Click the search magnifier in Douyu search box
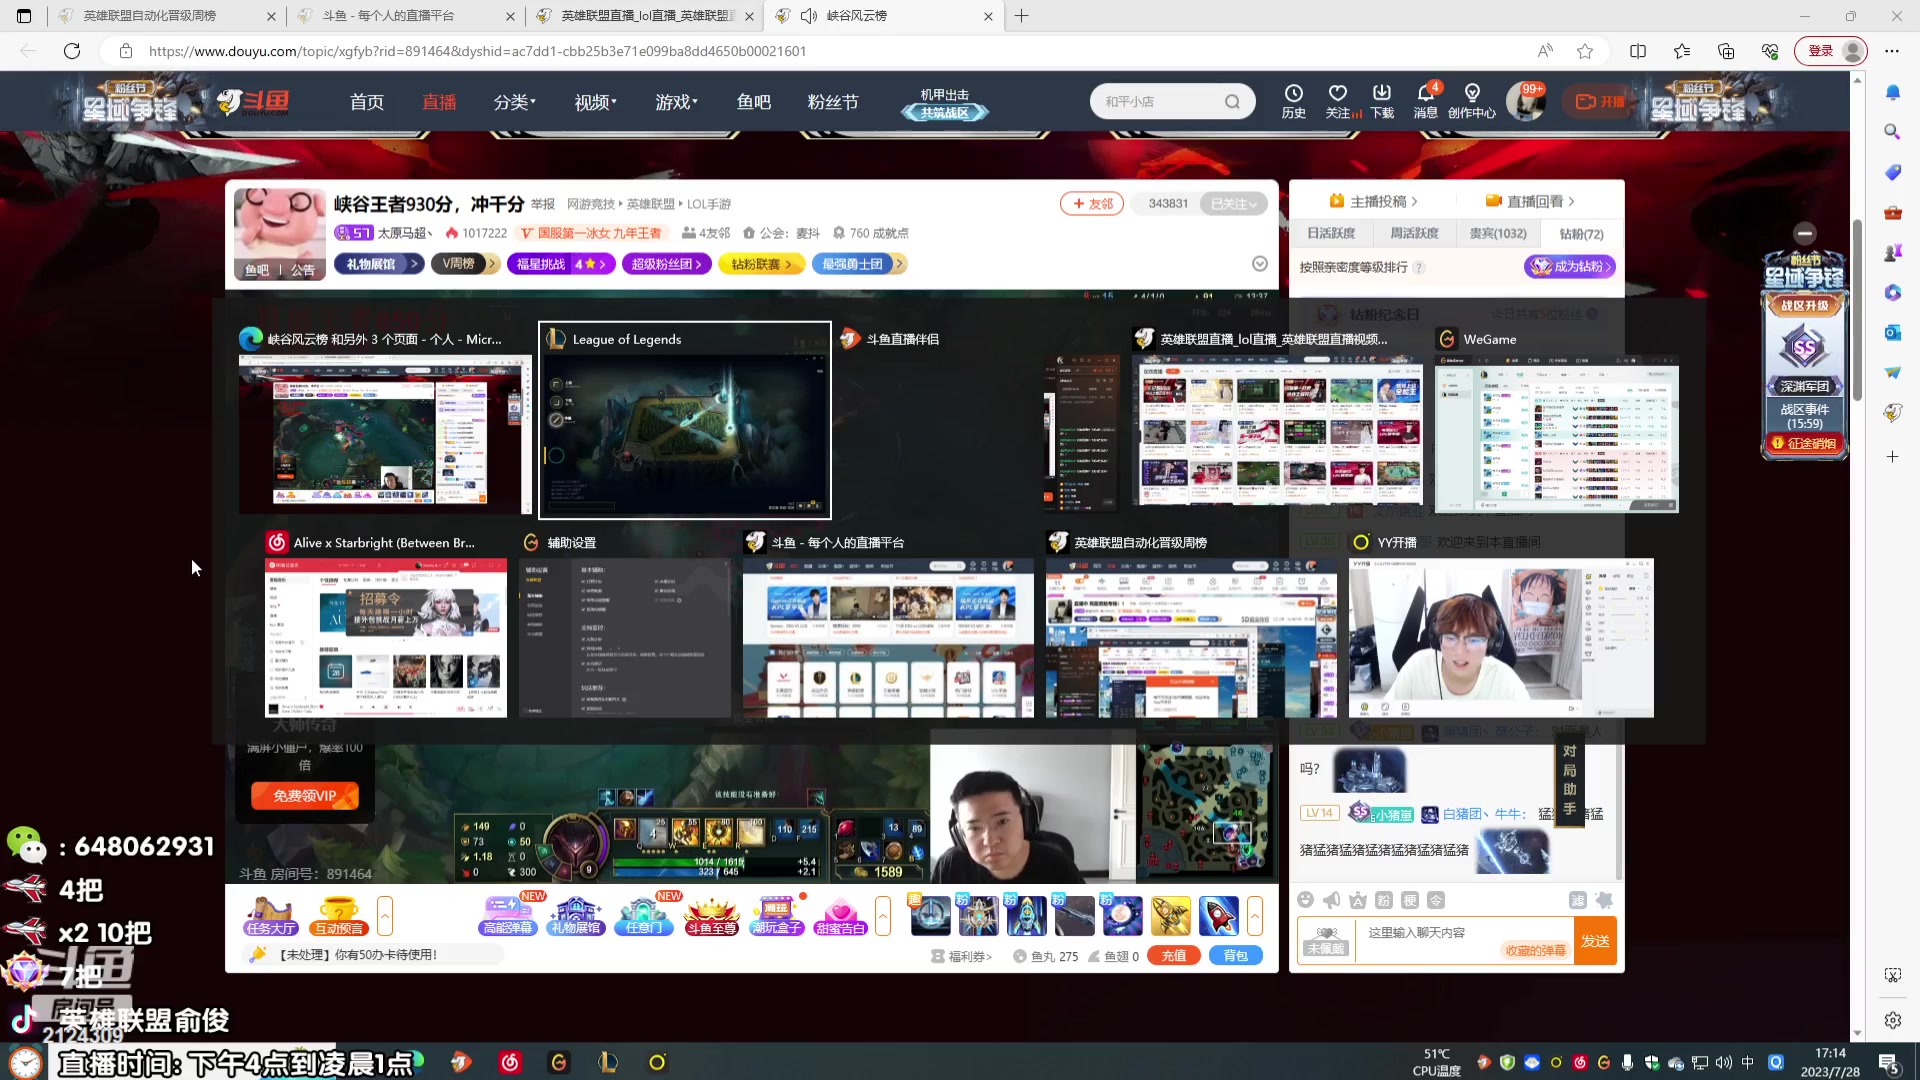The width and height of the screenshot is (1920, 1080). coord(1232,102)
